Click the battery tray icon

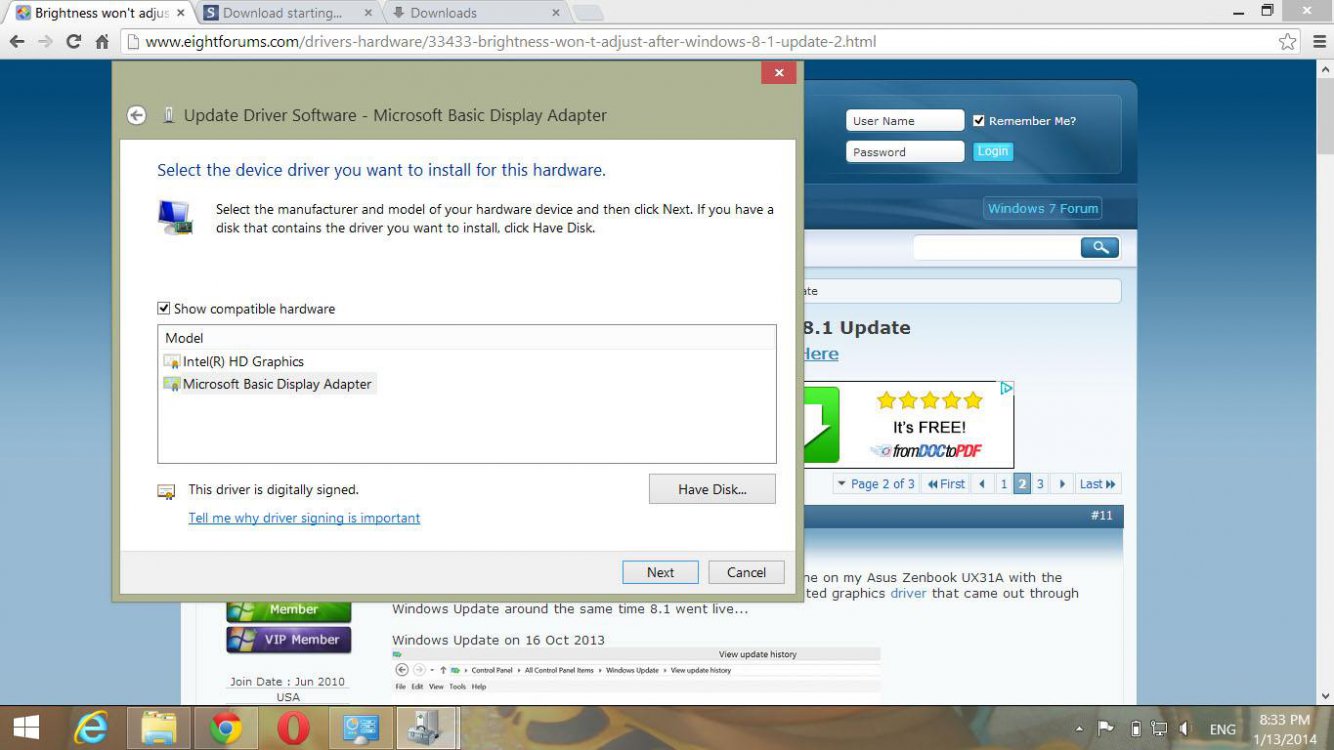(x=1135, y=729)
